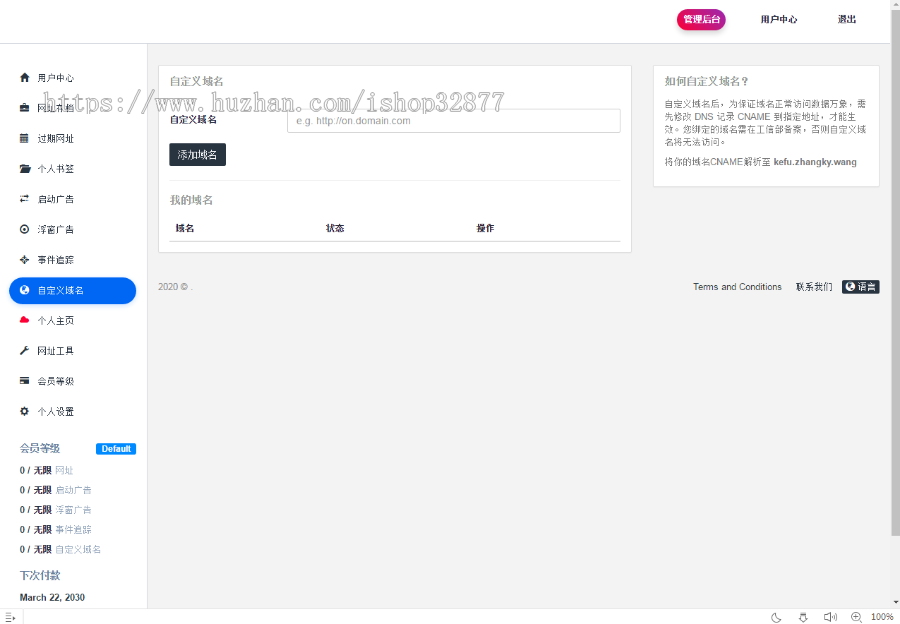The height and width of the screenshot is (624, 900).
Task: Click the 个人主页 cloud icon
Action: (x=23, y=320)
